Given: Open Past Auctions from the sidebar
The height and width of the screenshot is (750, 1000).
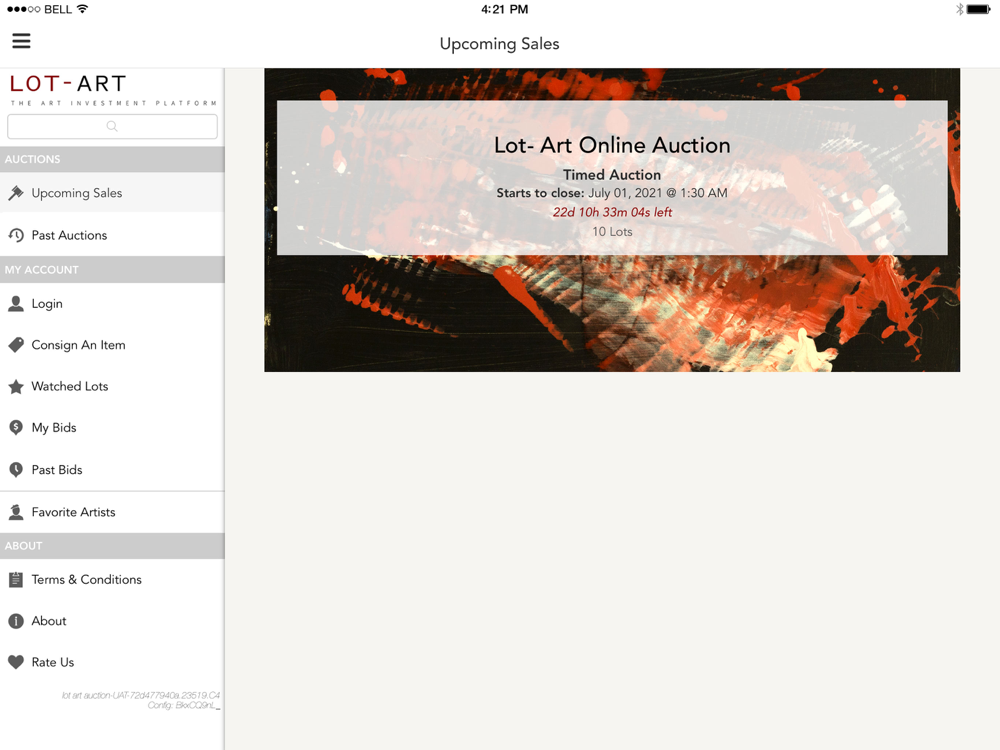Looking at the screenshot, I should coord(112,235).
